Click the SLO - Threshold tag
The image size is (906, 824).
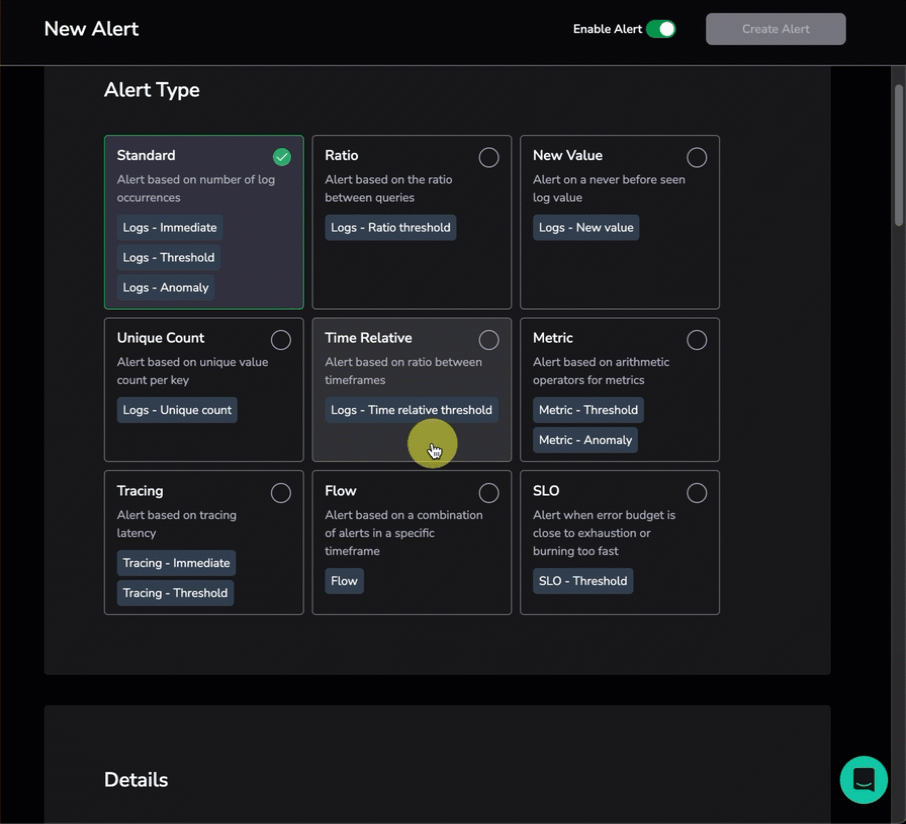click(x=583, y=581)
